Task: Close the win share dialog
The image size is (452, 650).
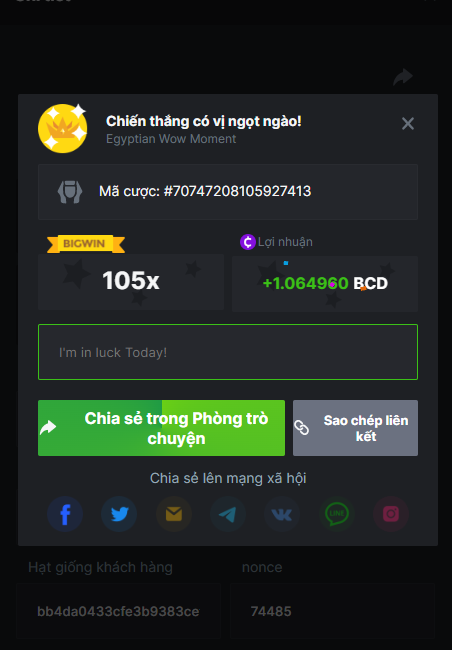Action: pos(408,124)
